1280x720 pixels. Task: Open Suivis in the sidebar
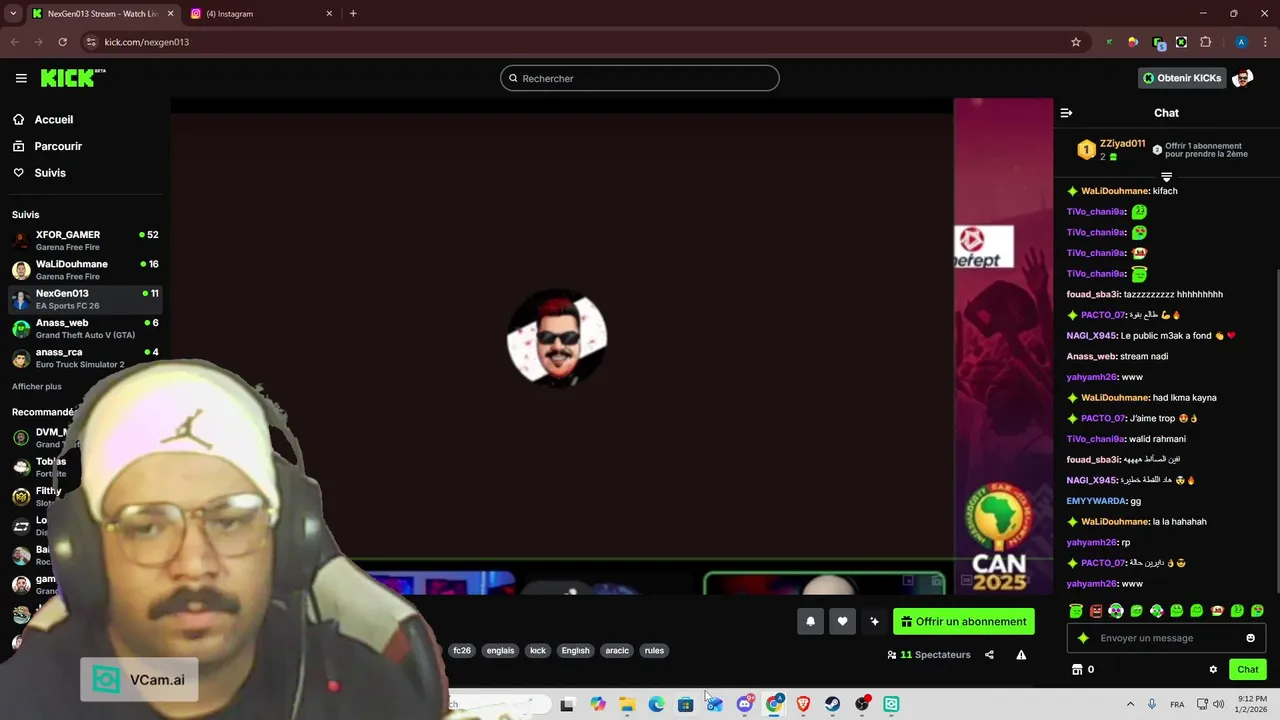tap(50, 173)
